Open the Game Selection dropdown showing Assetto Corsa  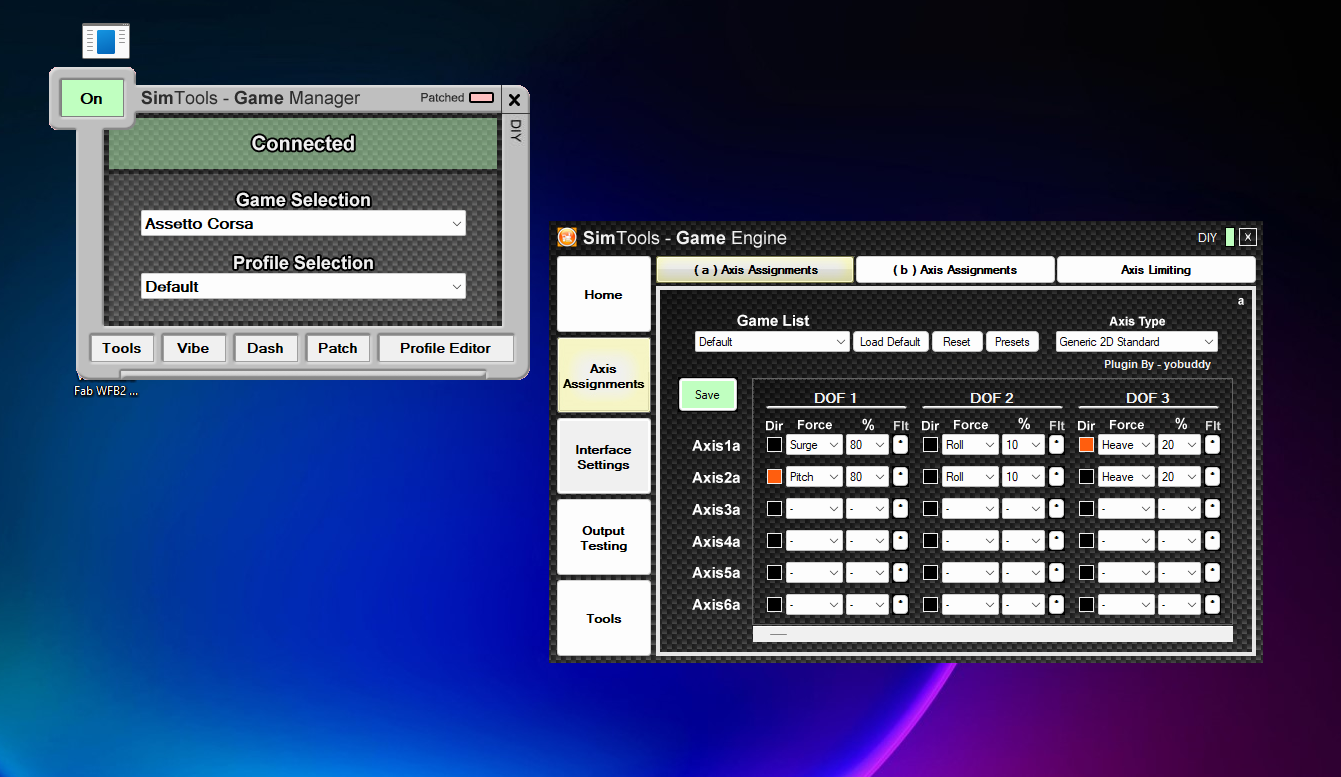point(303,224)
